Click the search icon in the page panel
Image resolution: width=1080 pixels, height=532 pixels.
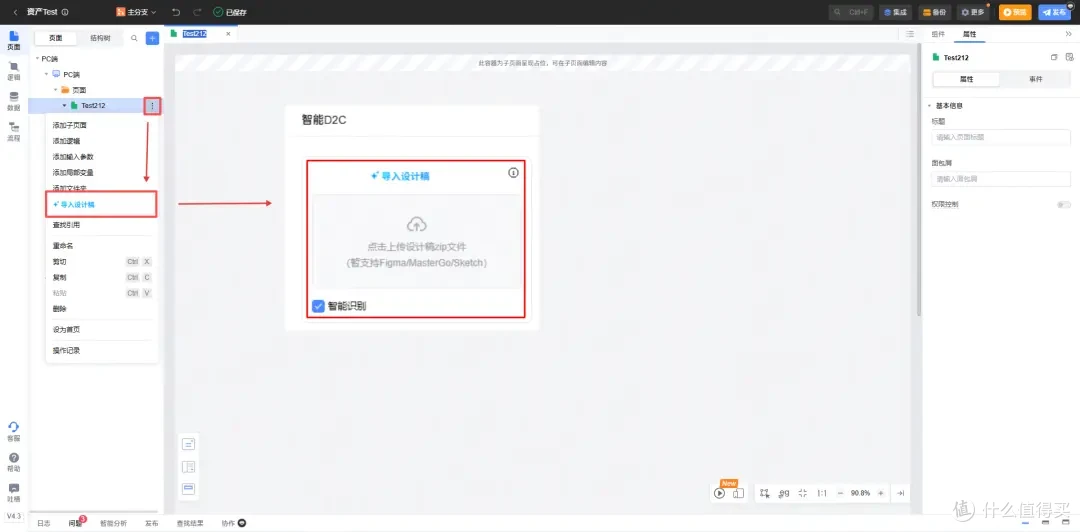click(x=134, y=39)
